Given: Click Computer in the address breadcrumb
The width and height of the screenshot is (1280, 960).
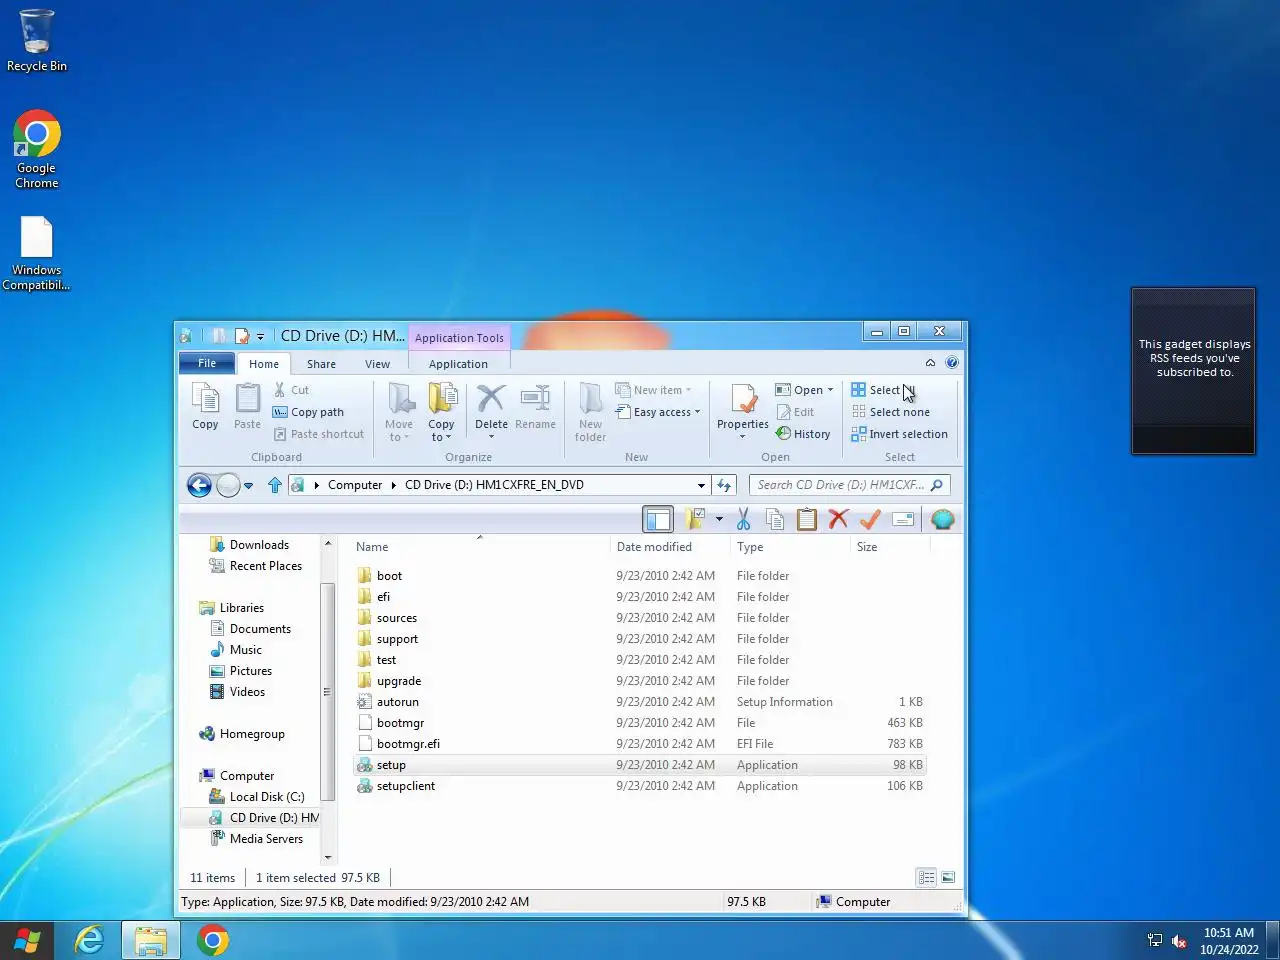Looking at the screenshot, I should pos(355,485).
